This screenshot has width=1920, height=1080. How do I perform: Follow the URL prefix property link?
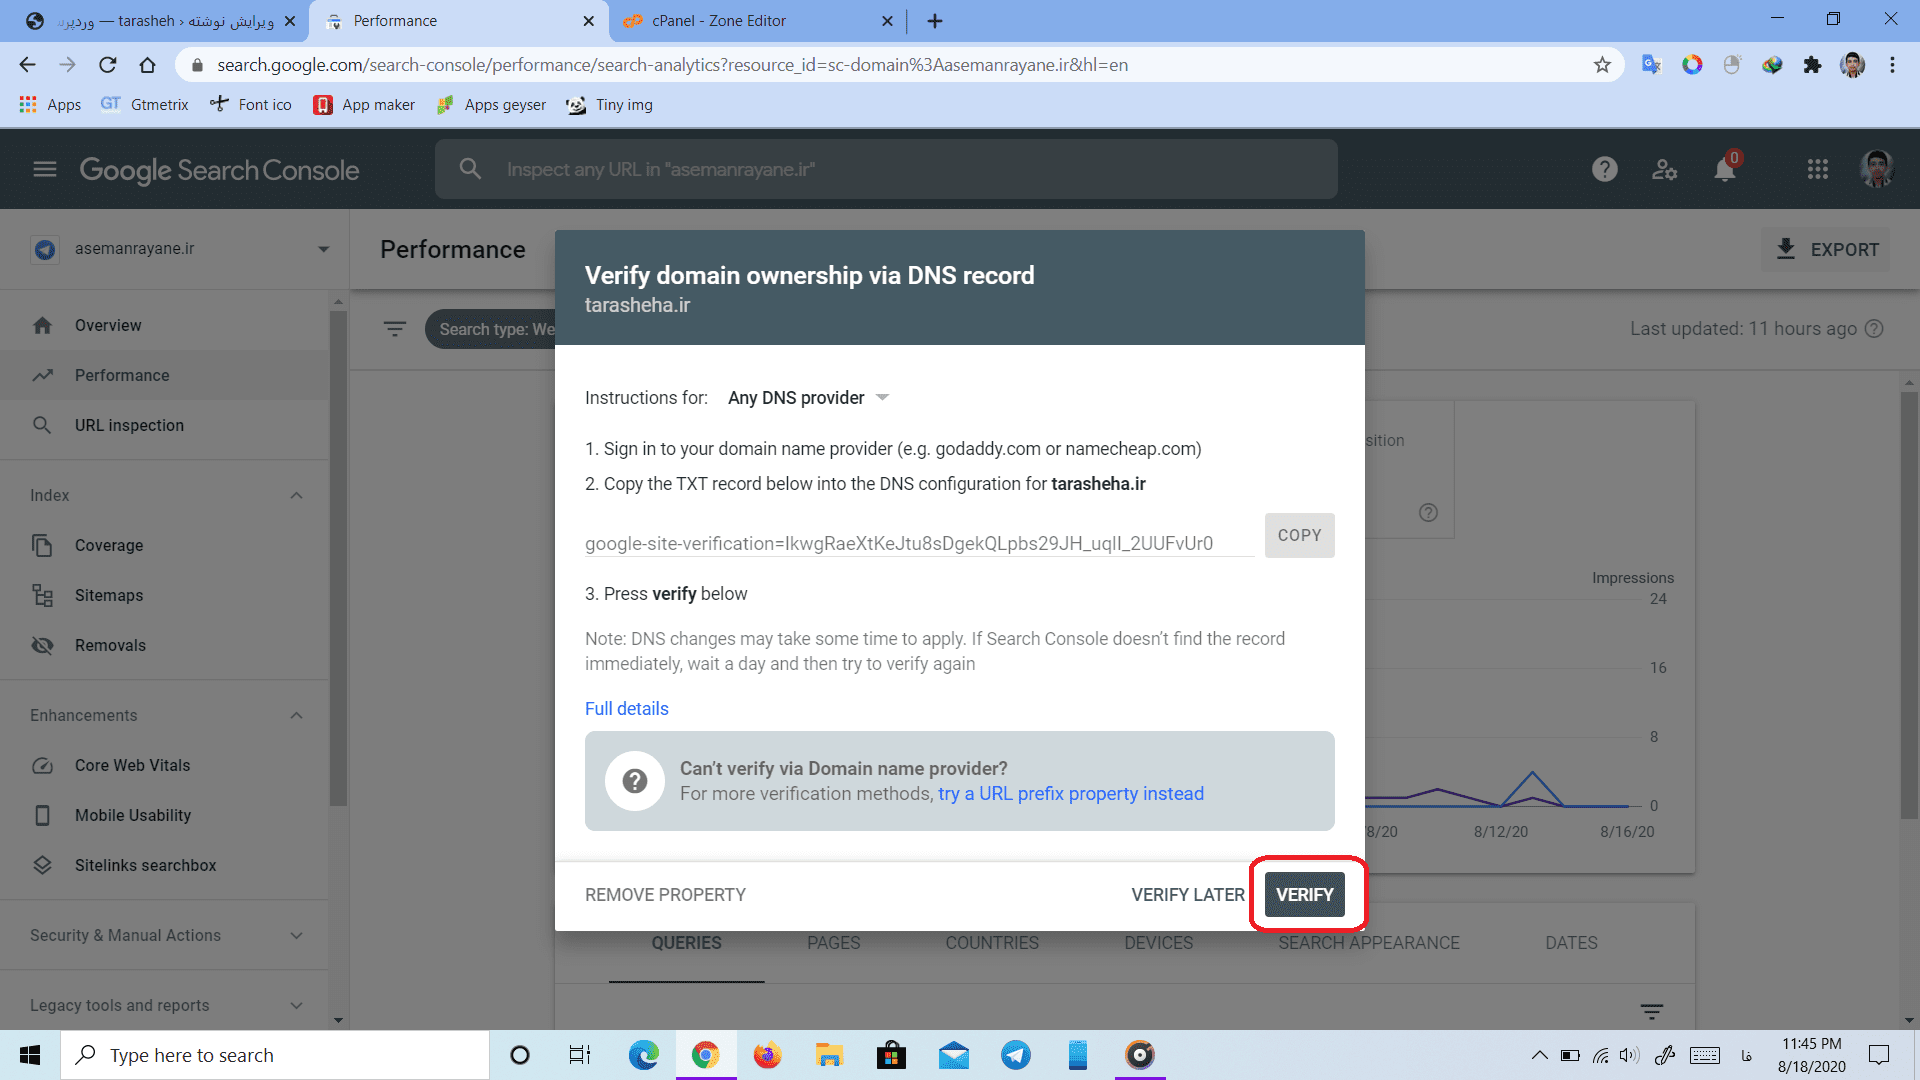click(x=1071, y=794)
